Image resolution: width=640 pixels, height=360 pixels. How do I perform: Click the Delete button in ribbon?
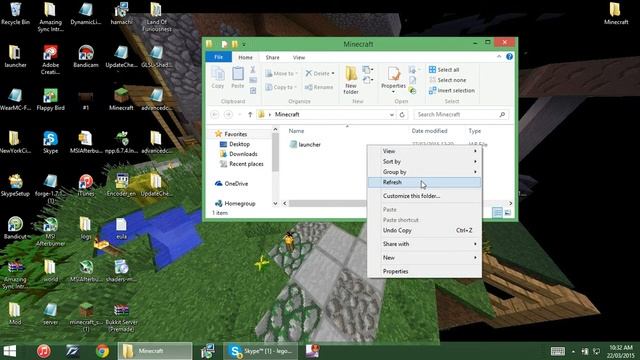coord(320,73)
